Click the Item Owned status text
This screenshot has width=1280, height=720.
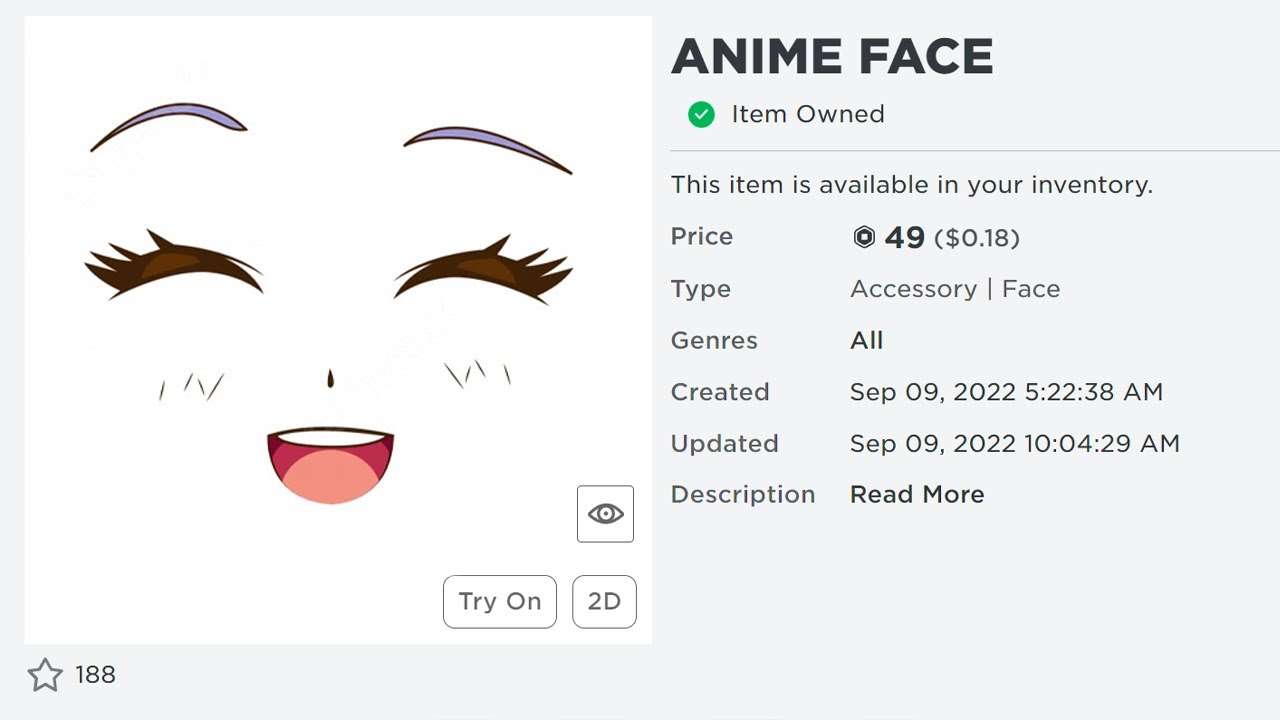[x=808, y=114]
